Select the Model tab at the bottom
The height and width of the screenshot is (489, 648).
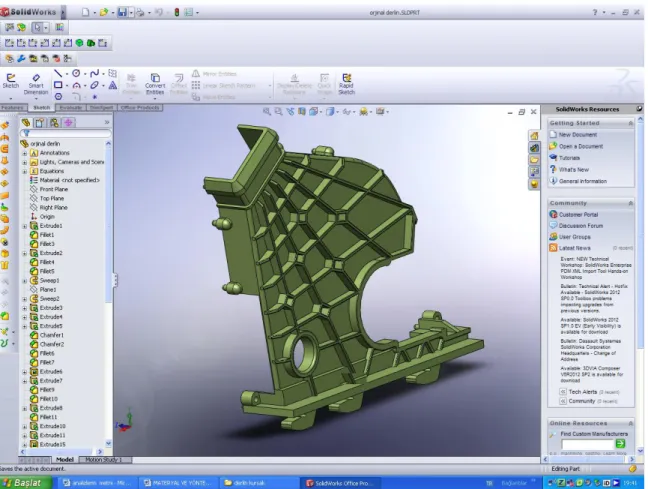click(65, 460)
